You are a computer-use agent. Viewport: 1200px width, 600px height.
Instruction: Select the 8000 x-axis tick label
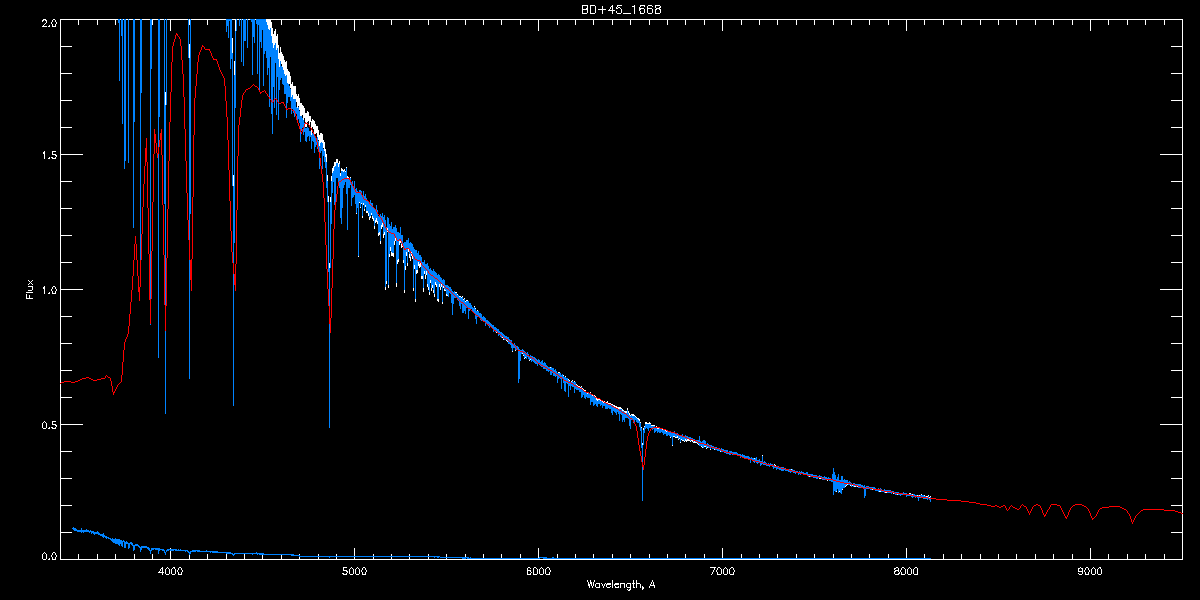pos(906,572)
